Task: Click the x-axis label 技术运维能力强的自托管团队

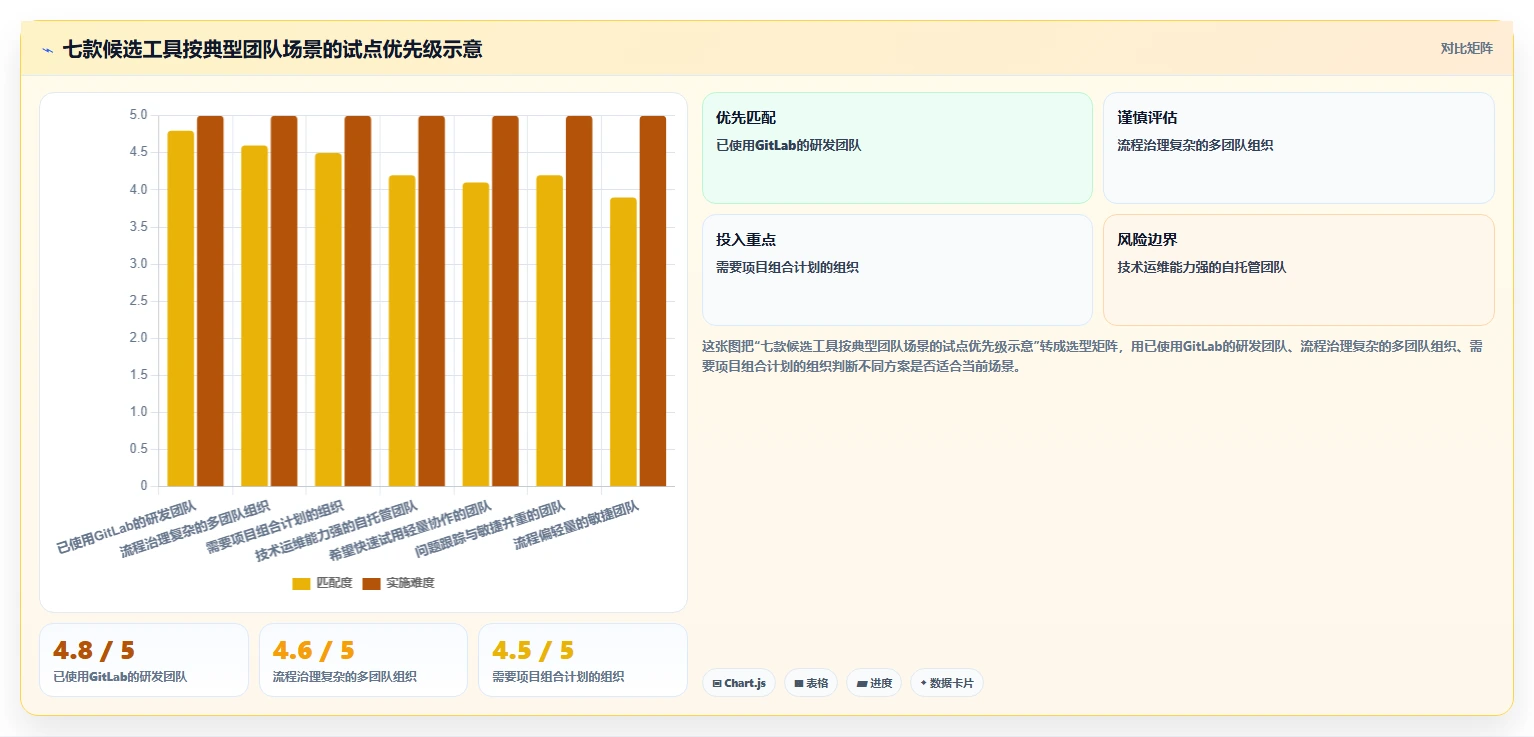Action: coord(336,529)
